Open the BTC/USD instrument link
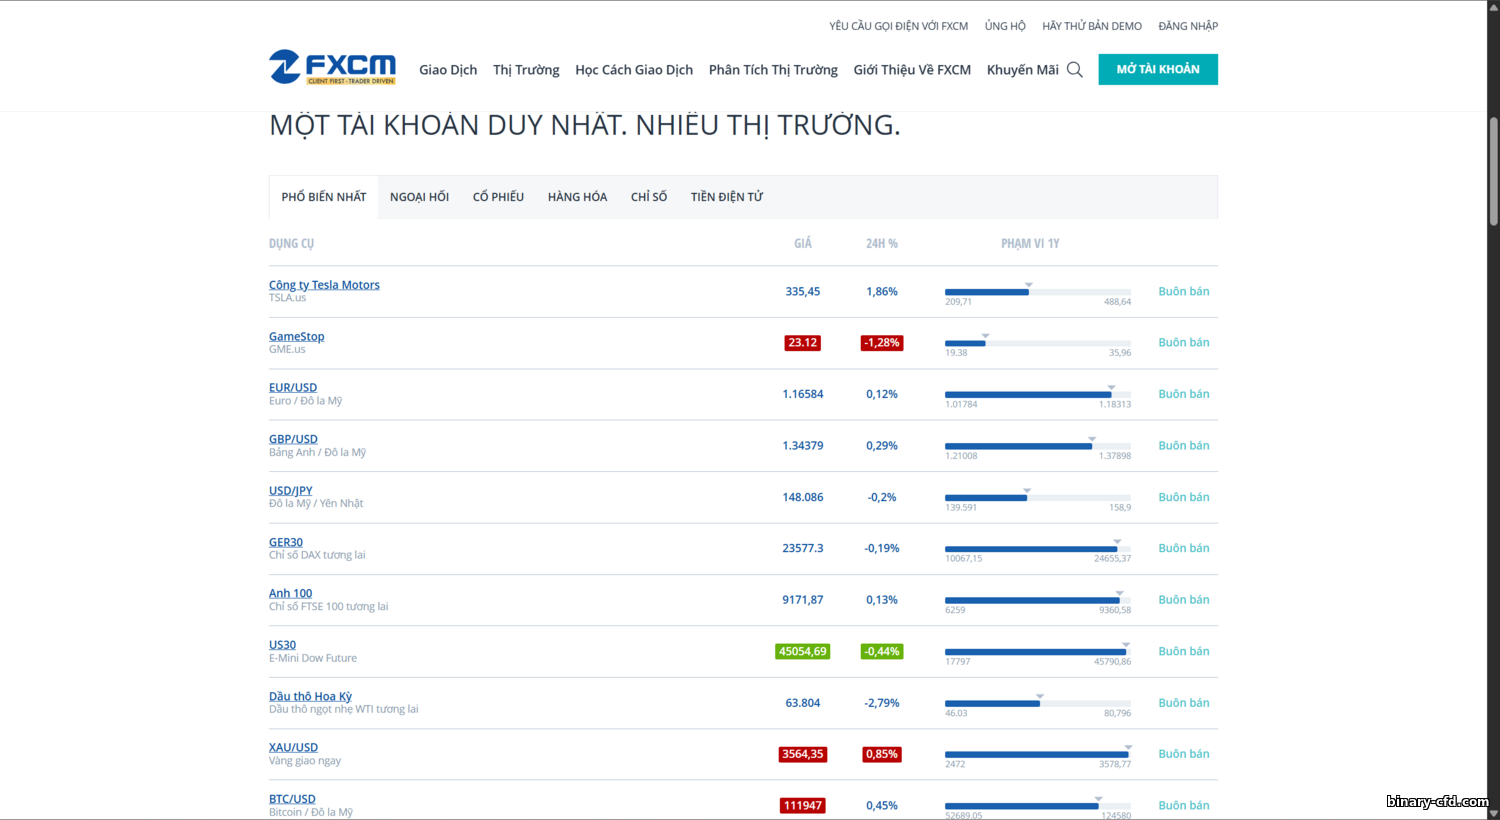This screenshot has width=1500, height=820. point(292,799)
